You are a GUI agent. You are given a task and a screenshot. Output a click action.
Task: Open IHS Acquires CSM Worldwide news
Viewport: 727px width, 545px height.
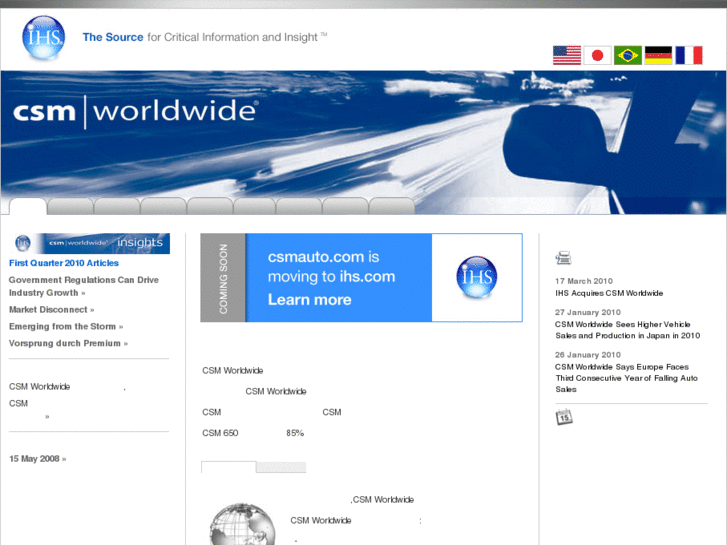tap(609, 293)
